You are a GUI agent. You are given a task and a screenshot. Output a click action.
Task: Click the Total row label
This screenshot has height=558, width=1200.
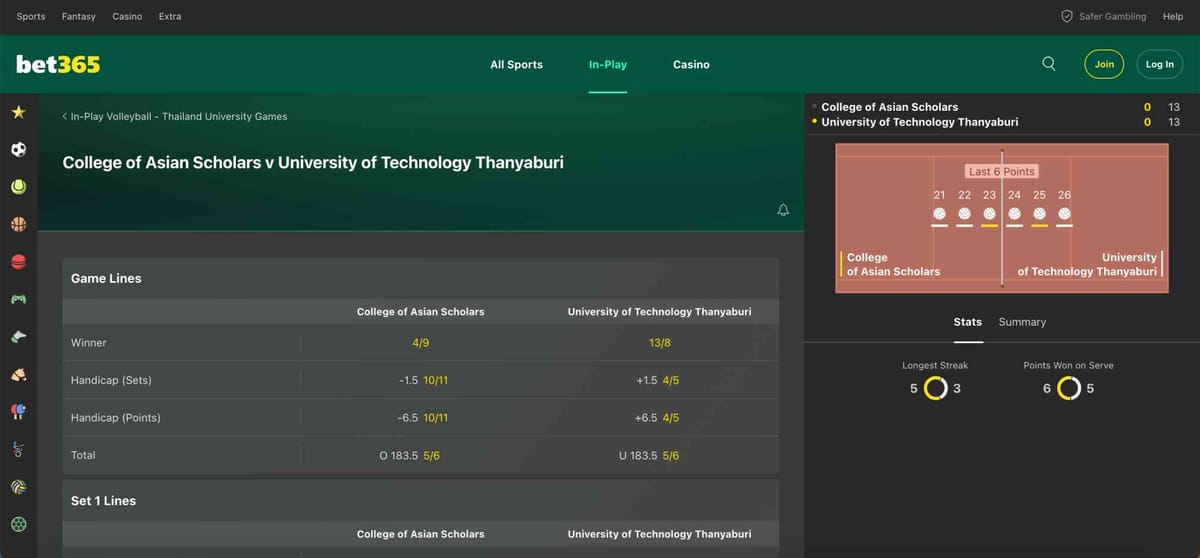[x=83, y=455]
